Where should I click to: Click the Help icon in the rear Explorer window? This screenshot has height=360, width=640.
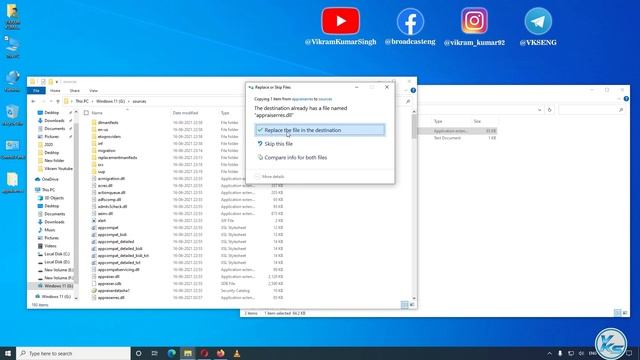tap(626, 99)
